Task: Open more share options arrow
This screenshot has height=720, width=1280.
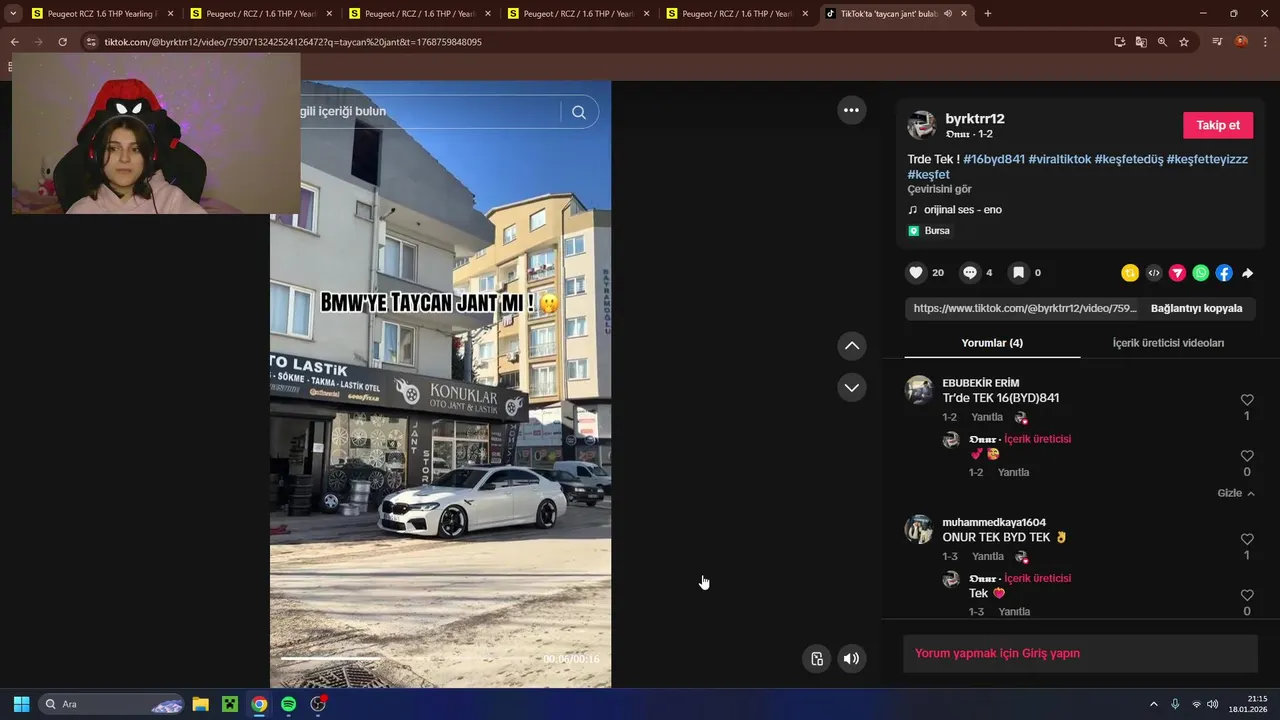Action: click(x=1248, y=273)
